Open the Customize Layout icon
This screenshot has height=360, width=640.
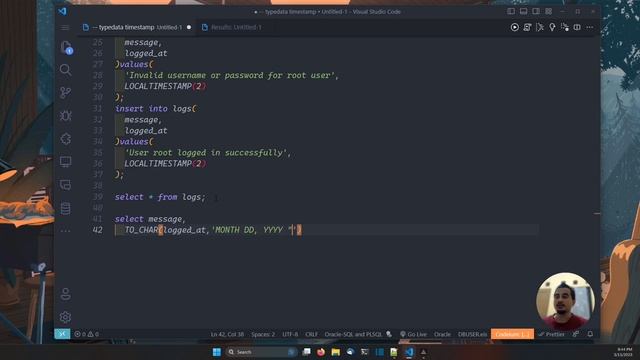pyautogui.click(x=549, y=11)
